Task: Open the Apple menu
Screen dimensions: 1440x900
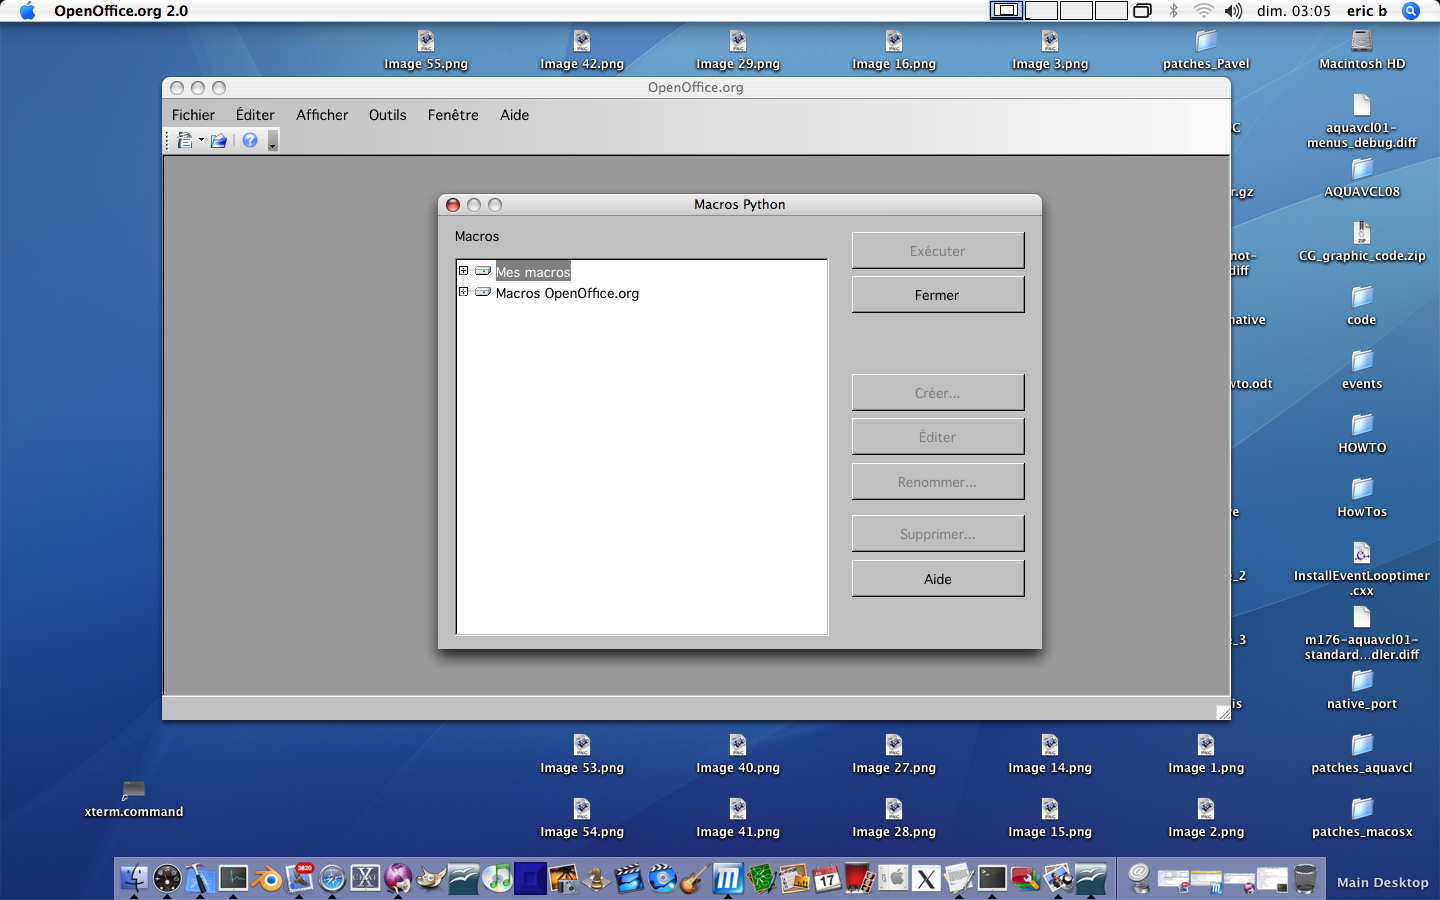Action: [27, 11]
